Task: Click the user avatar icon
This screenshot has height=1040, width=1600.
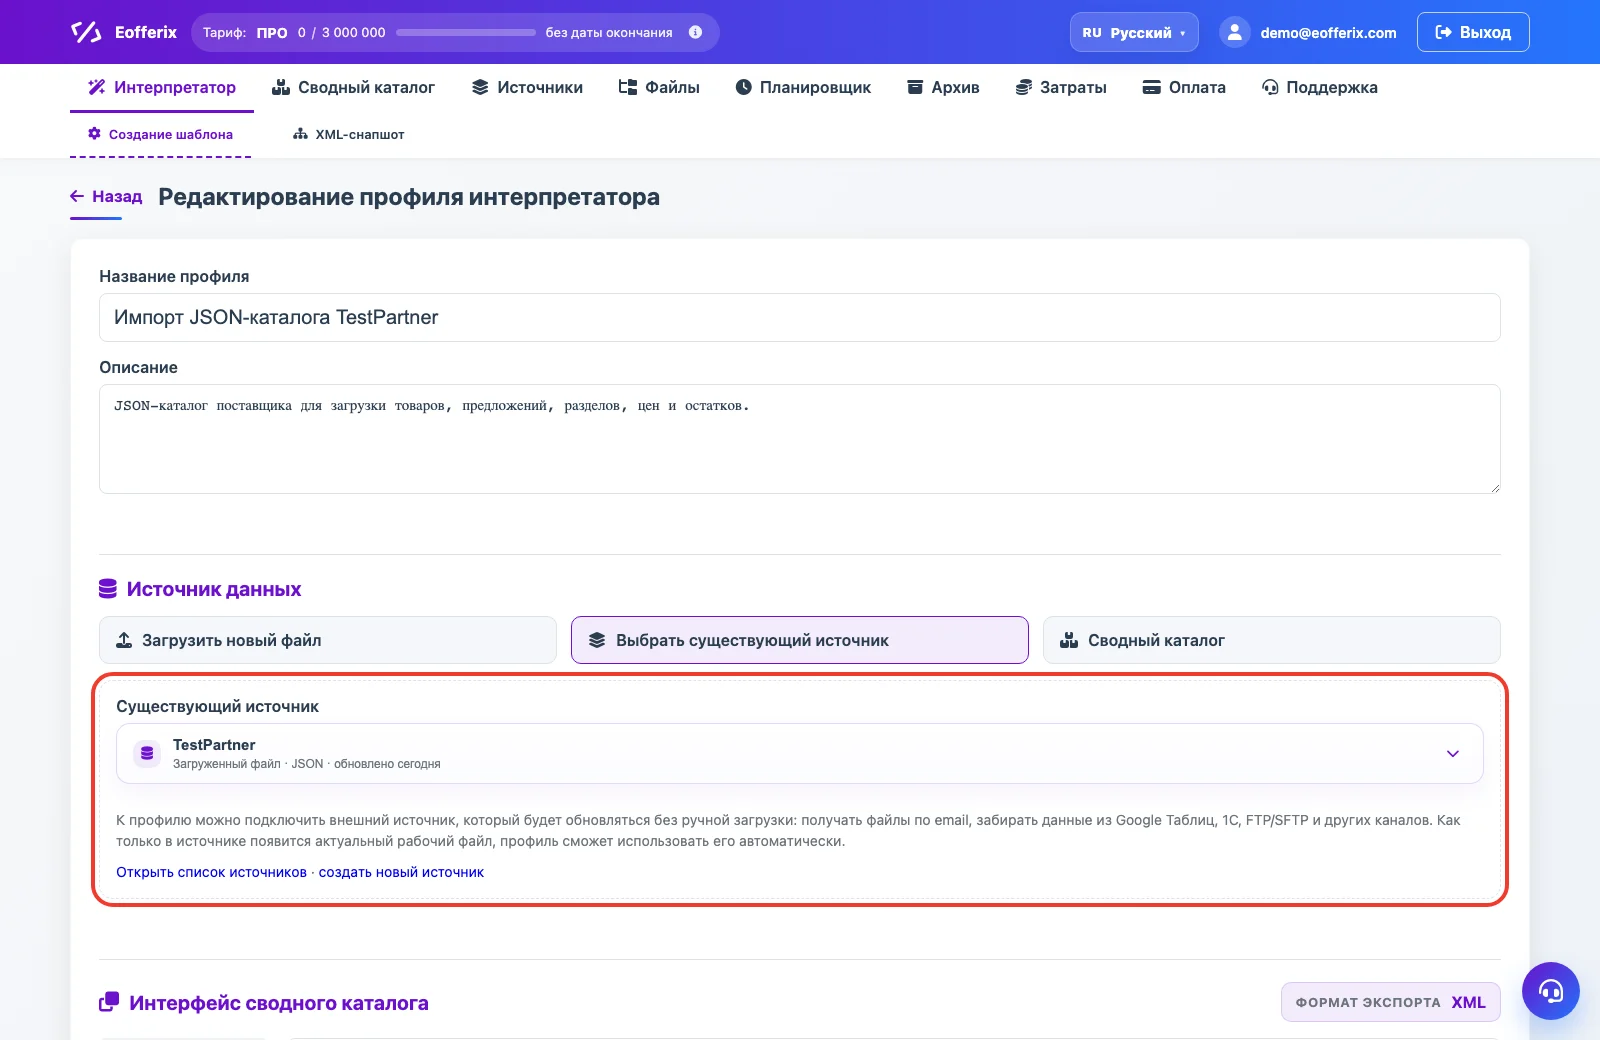Action: [x=1235, y=32]
